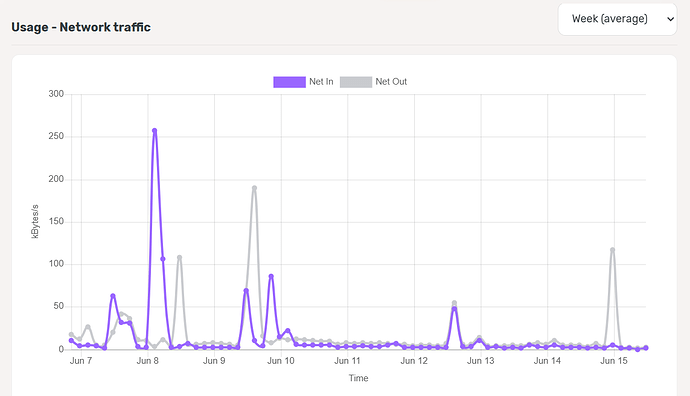Click the dropdown chevron arrow
The image size is (690, 396).
point(670,19)
